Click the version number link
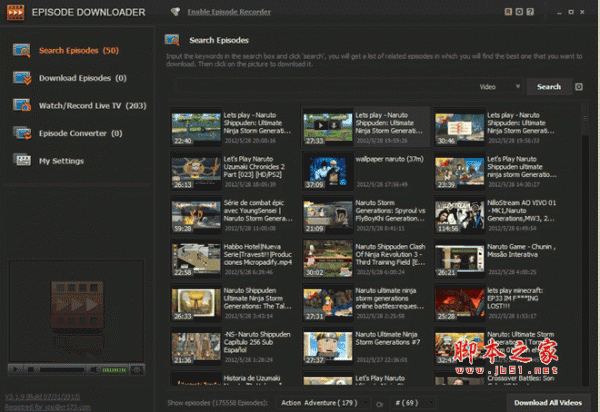The image size is (600, 412). click(42, 397)
